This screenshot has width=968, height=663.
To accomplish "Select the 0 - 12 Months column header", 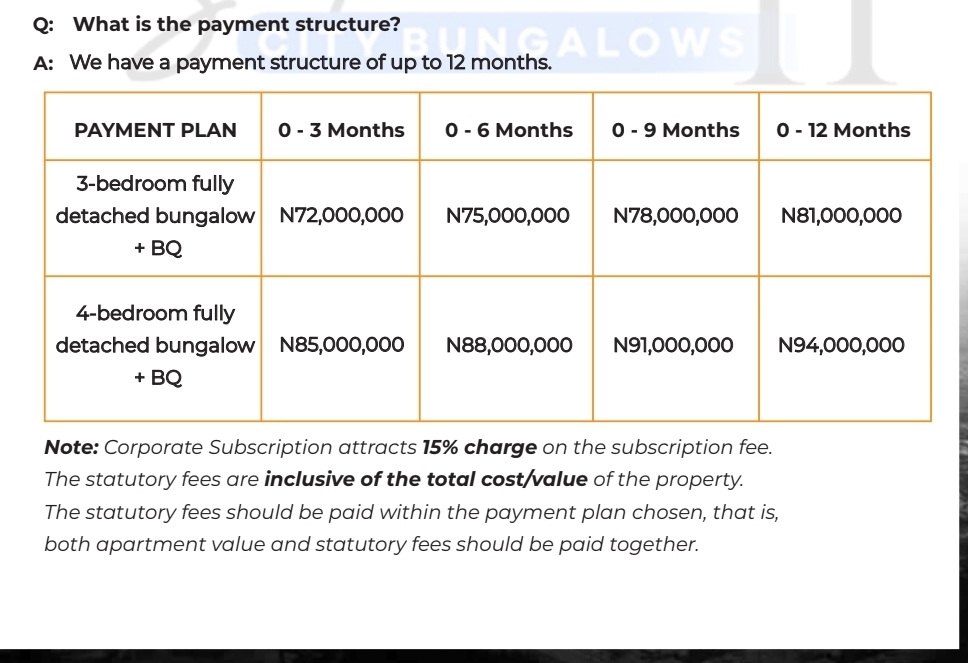I will click(x=845, y=130).
